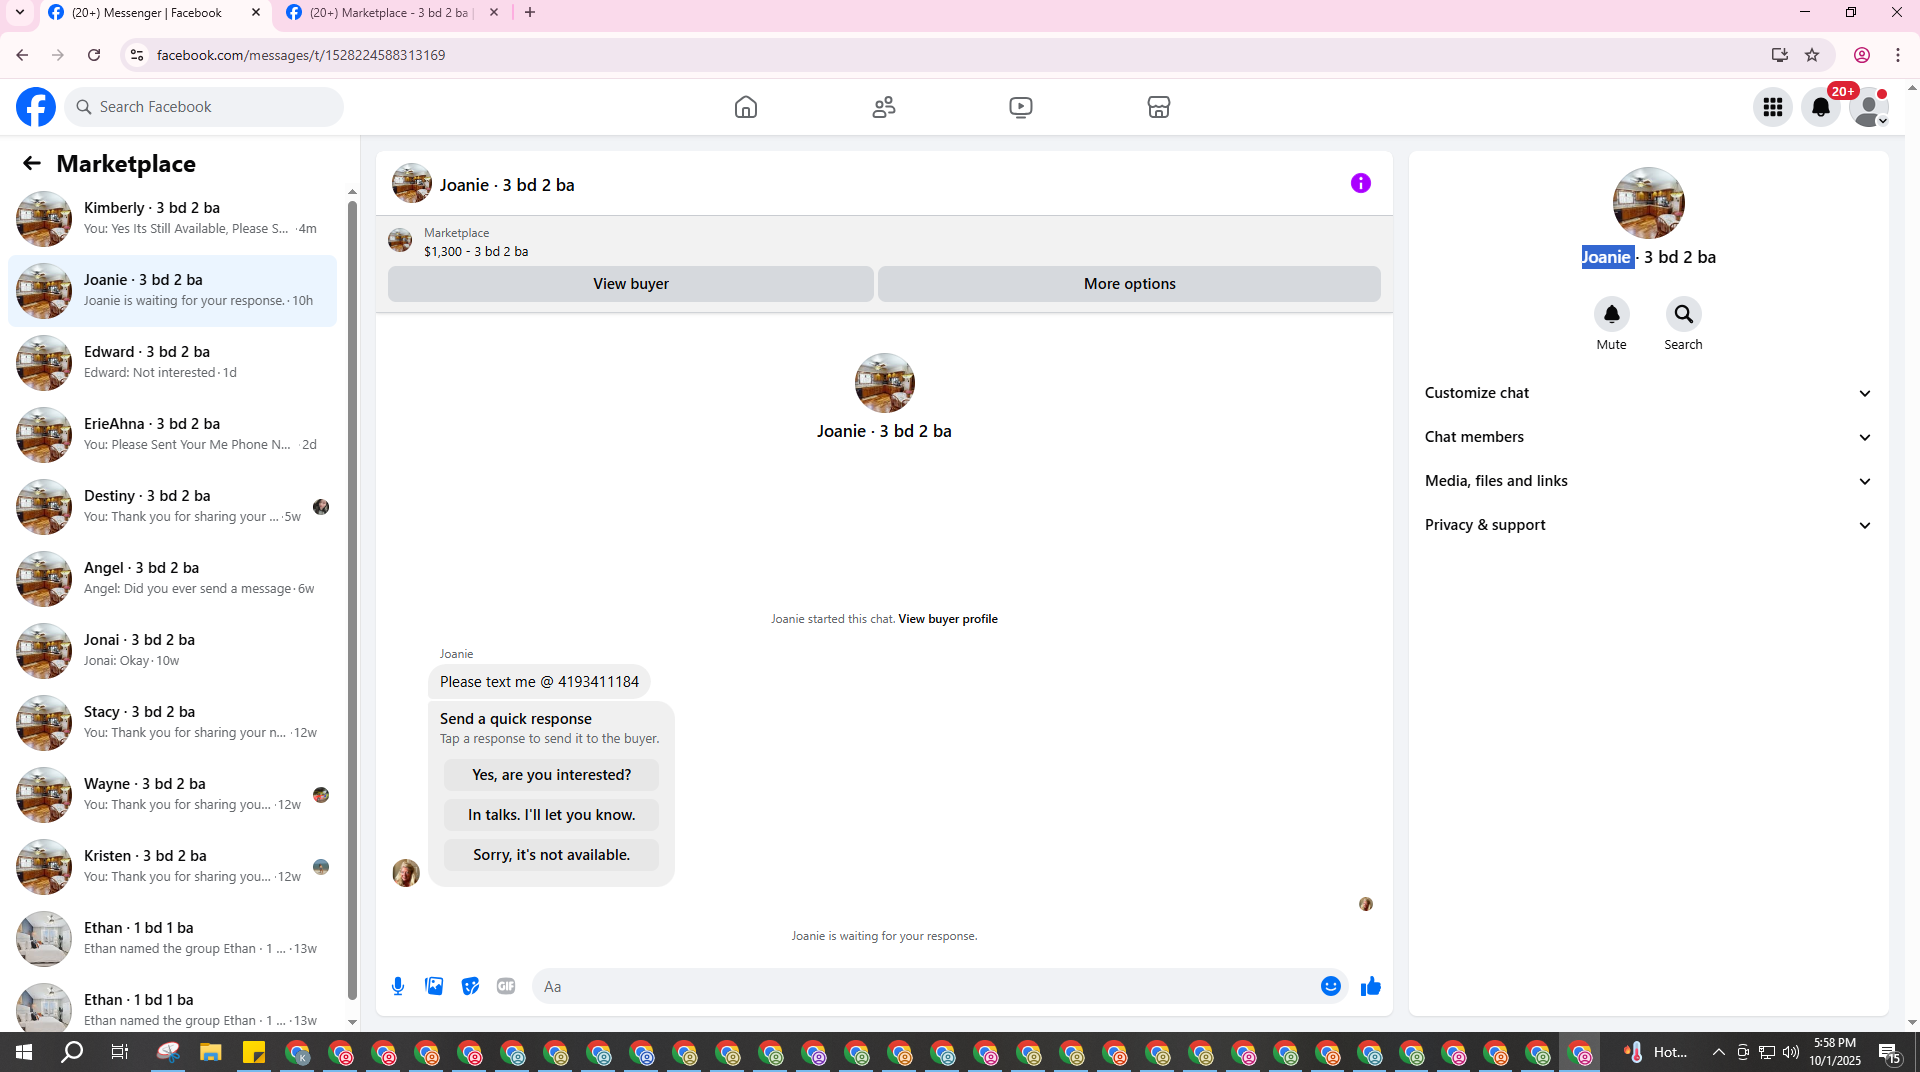This screenshot has width=1920, height=1072.
Task: Open Windows taskbar search
Action: click(x=72, y=1052)
